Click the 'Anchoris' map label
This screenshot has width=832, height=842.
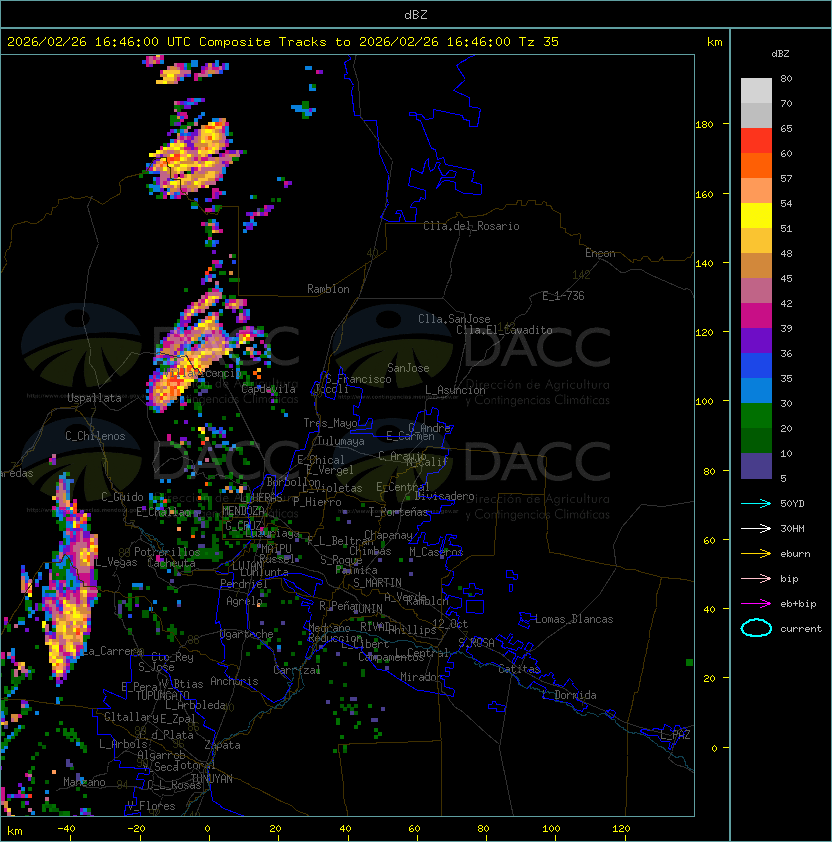234,681
